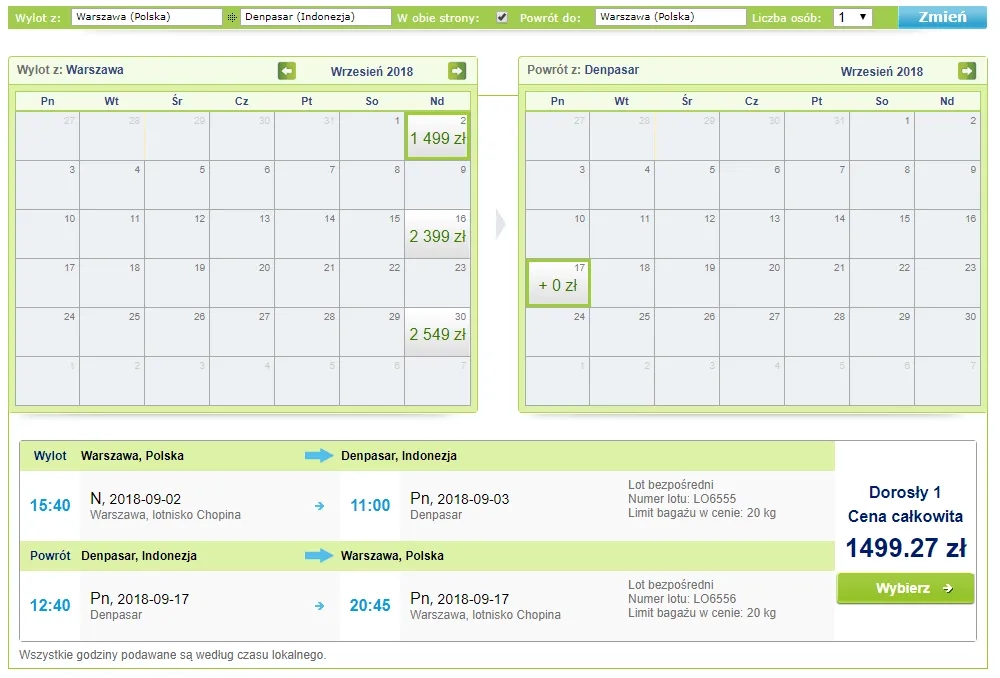1000x678 pixels.
Task: Click the green Wybierz button
Action: tap(905, 588)
